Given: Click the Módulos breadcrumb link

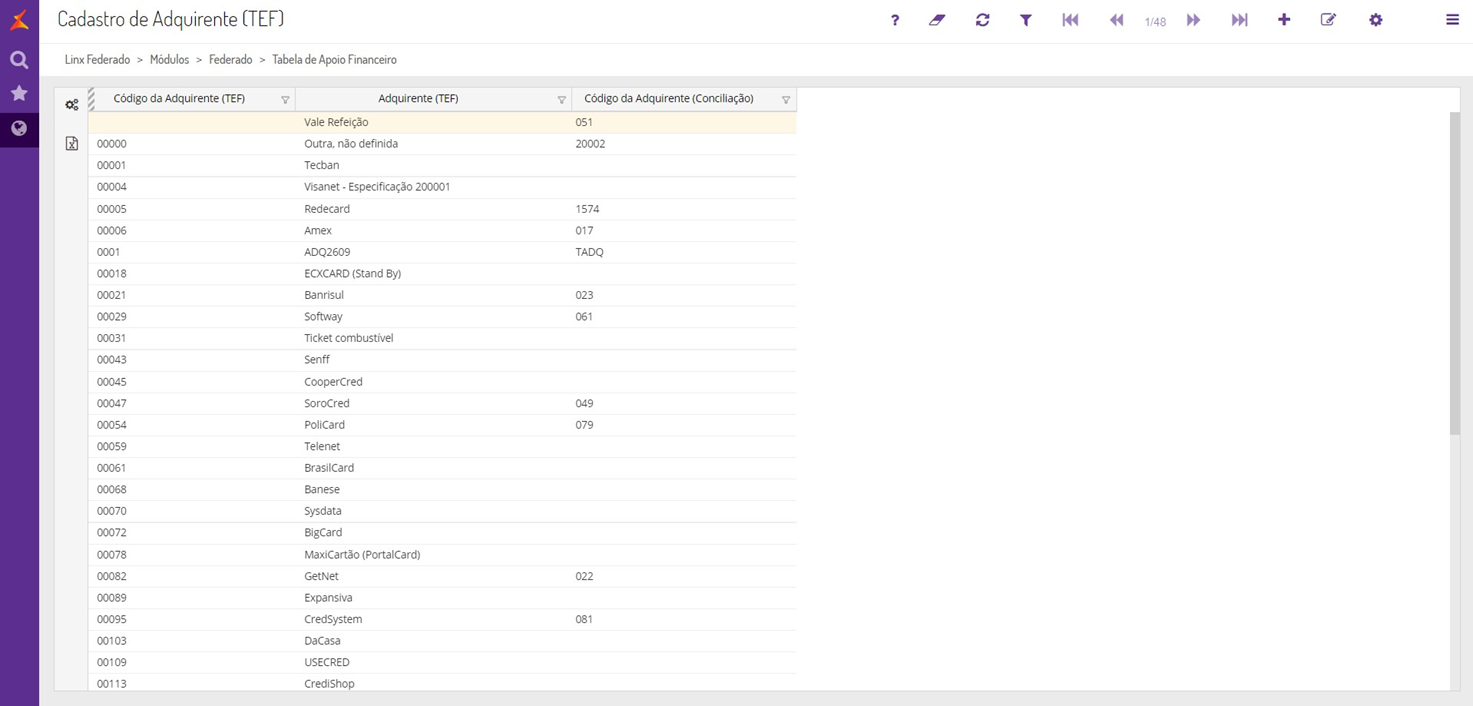Looking at the screenshot, I should click(x=169, y=60).
